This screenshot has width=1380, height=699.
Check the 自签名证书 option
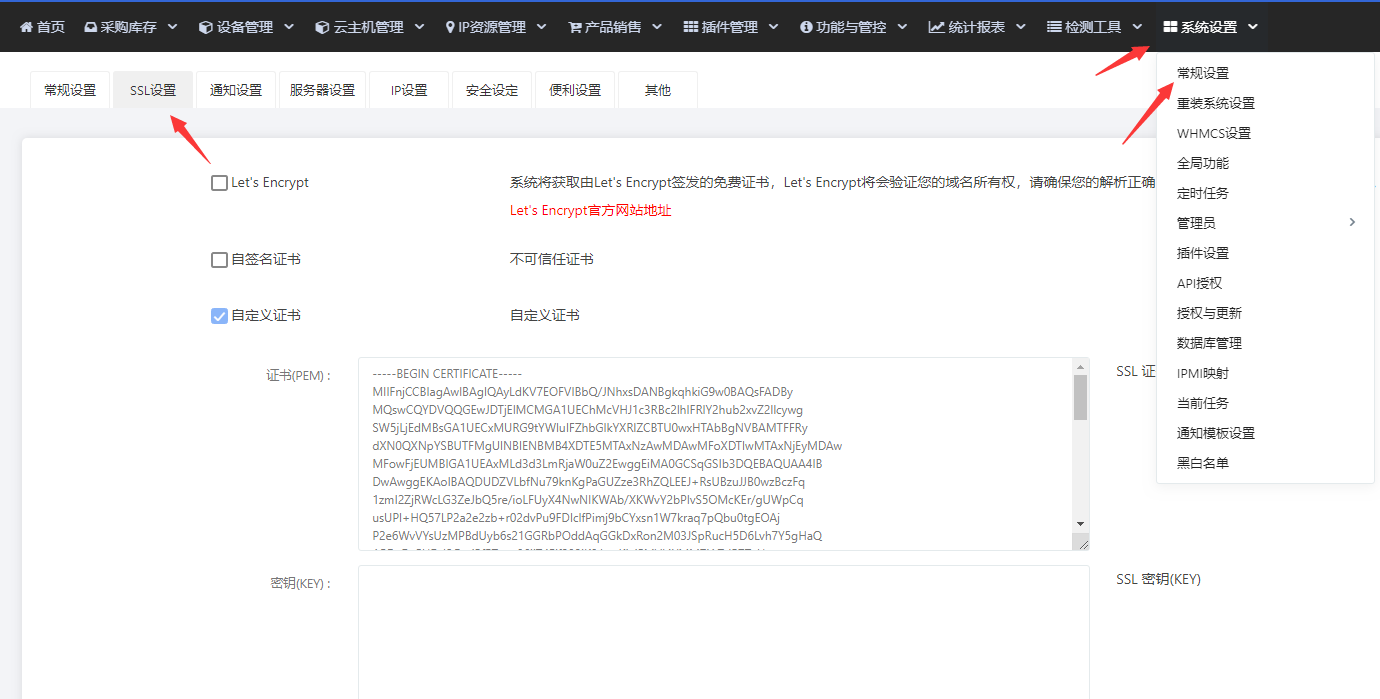click(x=219, y=260)
